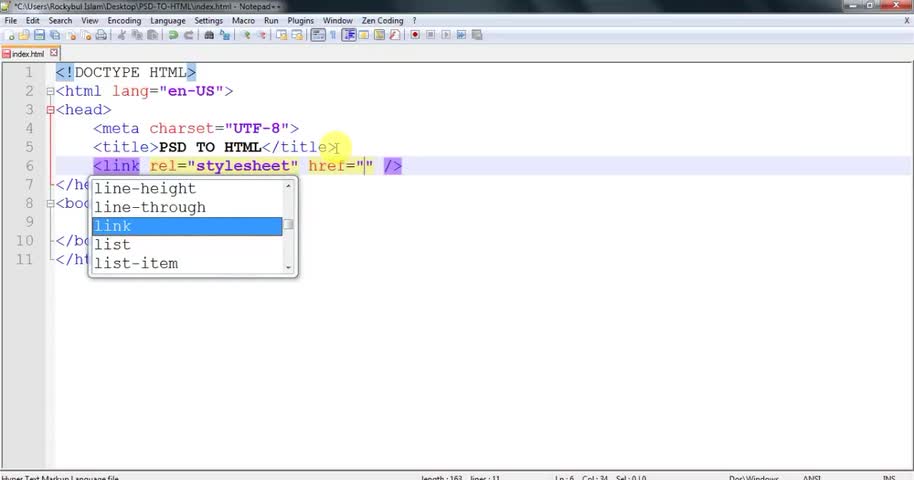Image resolution: width=914 pixels, height=480 pixels.
Task: Click the Zoom In toolbar icon
Action: tap(246, 35)
